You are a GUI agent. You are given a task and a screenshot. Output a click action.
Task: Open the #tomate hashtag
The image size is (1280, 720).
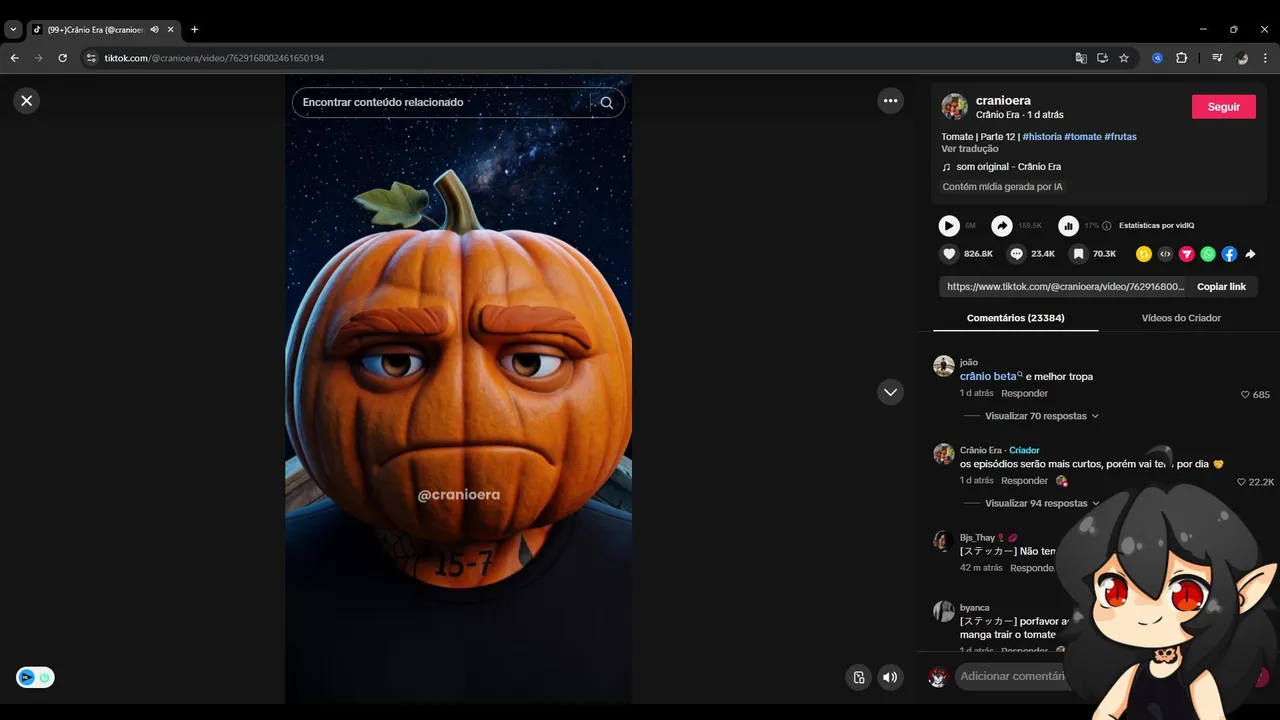point(1083,136)
